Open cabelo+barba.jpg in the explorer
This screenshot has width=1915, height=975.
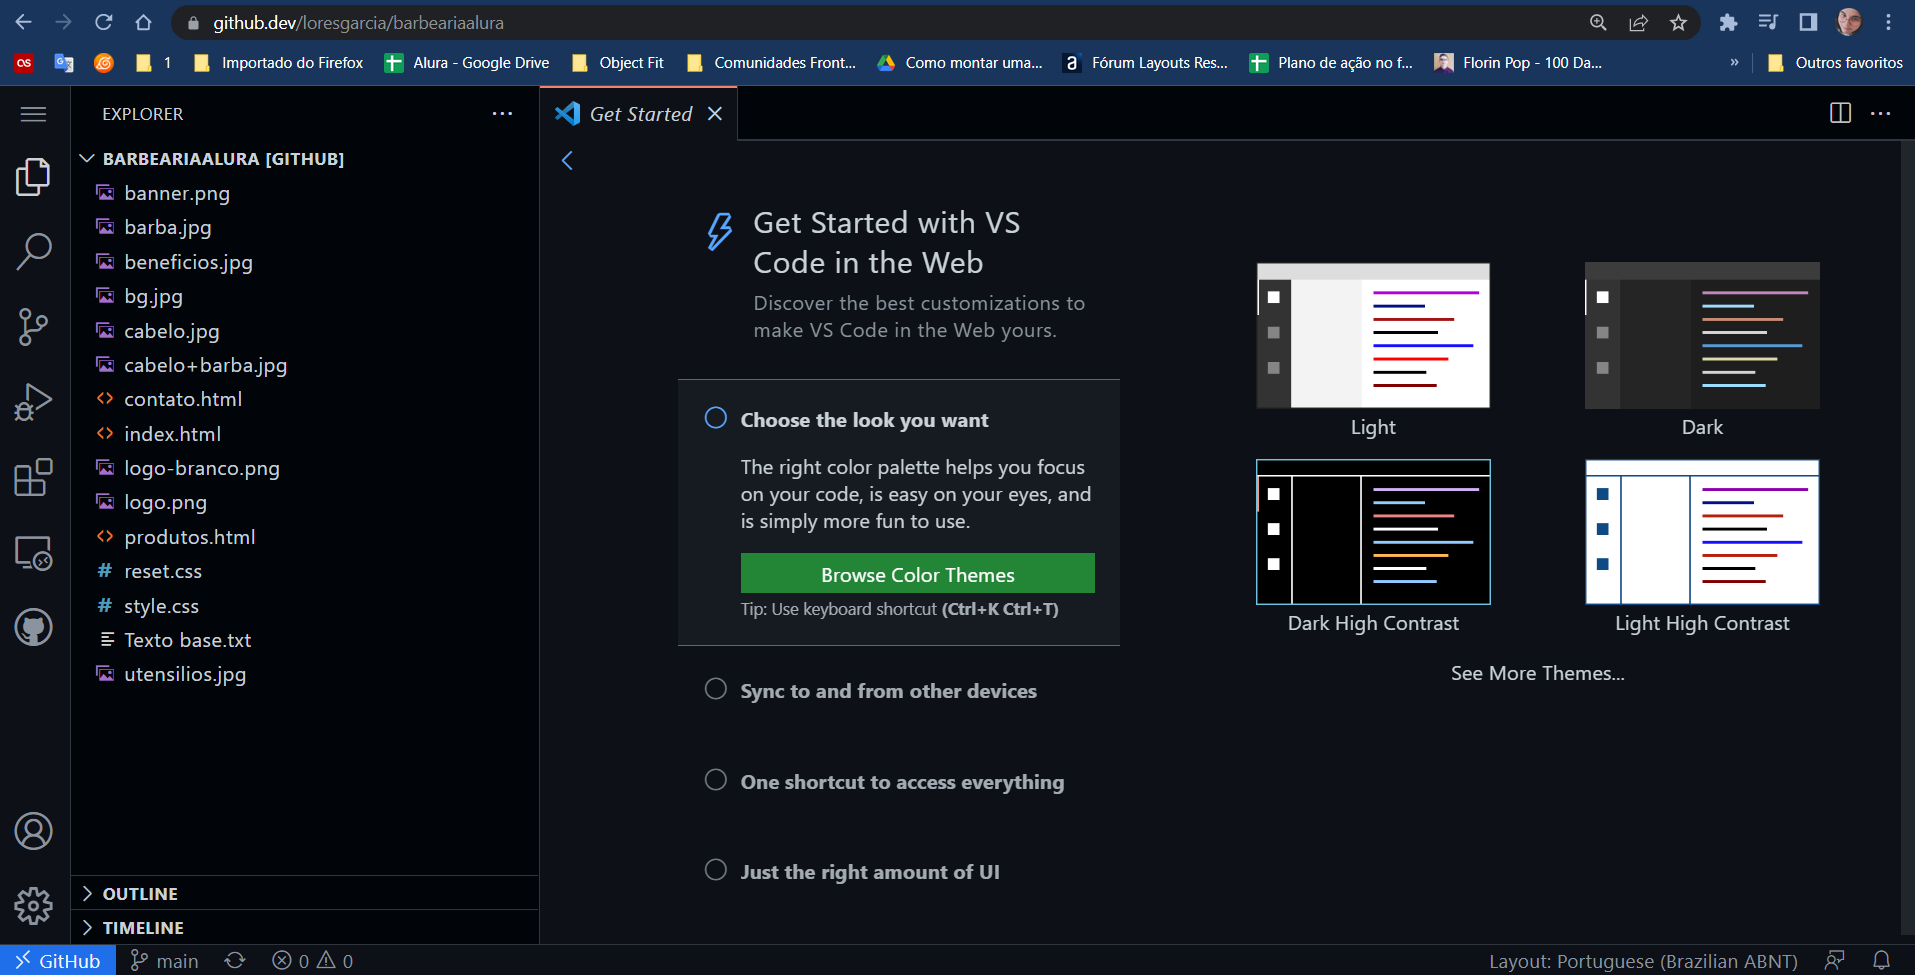point(305,365)
